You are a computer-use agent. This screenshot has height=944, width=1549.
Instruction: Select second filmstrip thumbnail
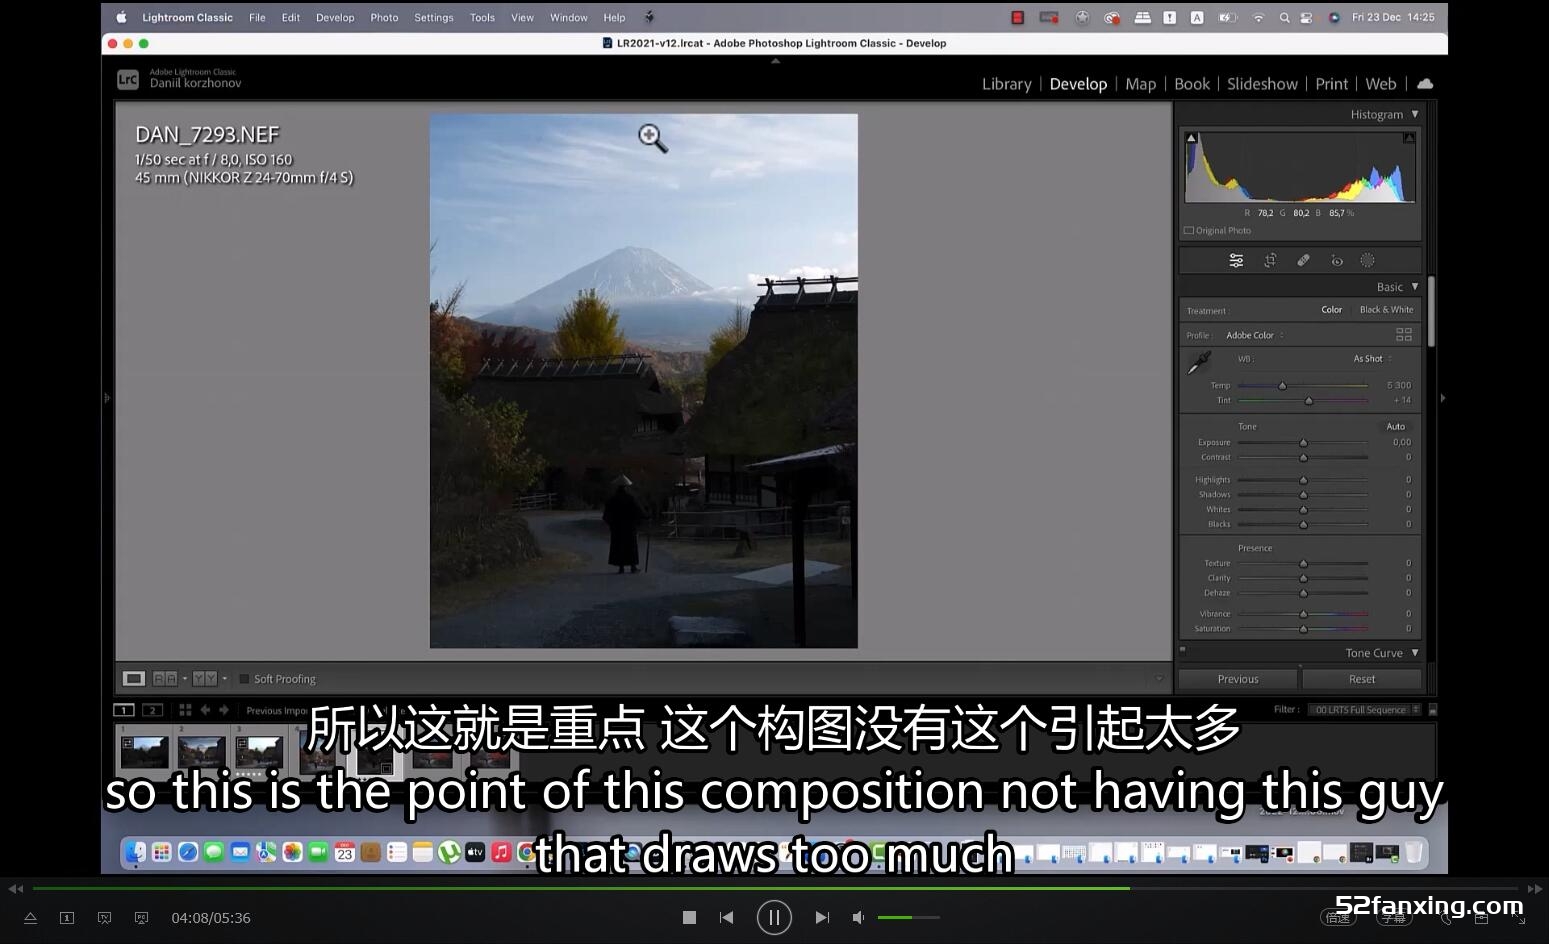pyautogui.click(x=202, y=752)
